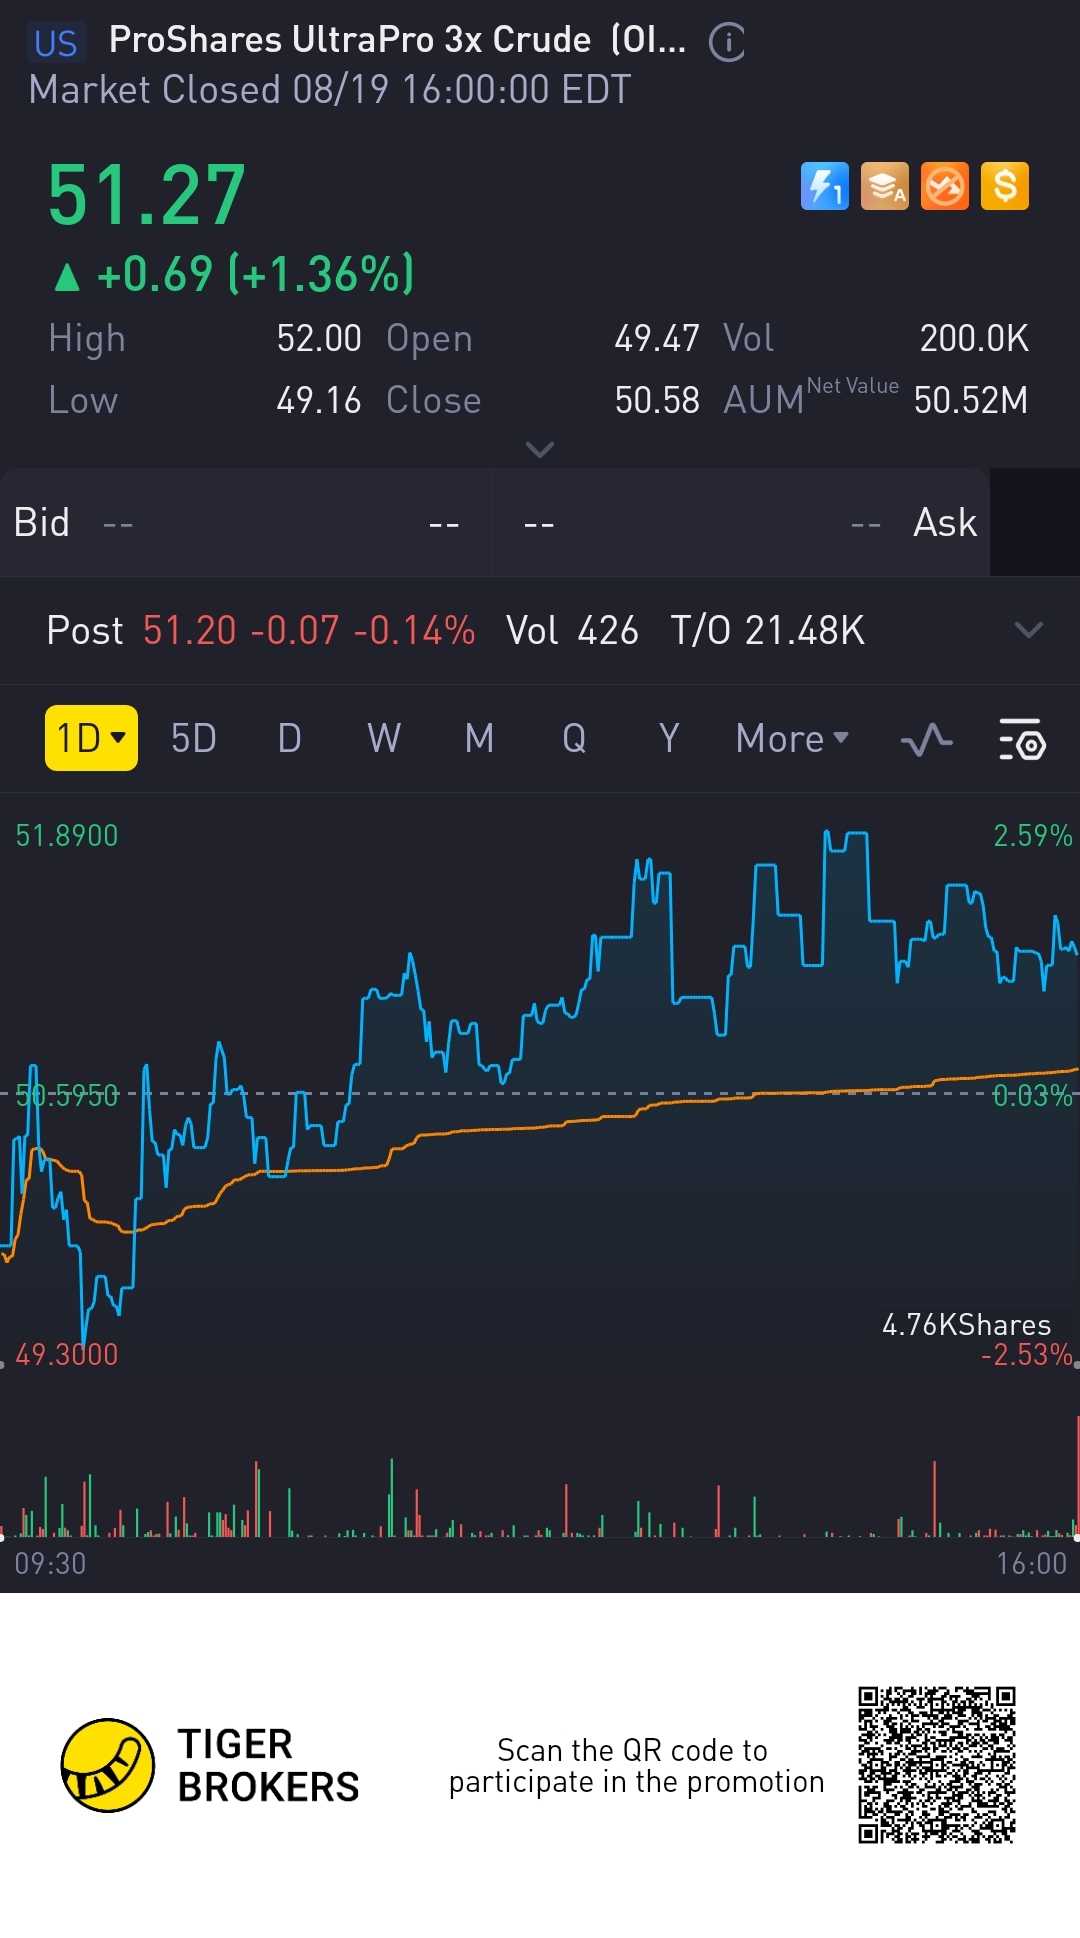
Task: Open the chart indicator waveform icon
Action: pos(926,740)
